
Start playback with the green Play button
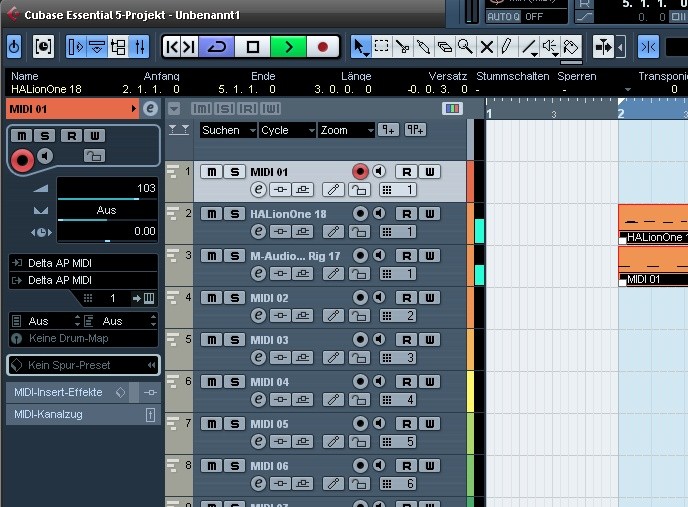(288, 47)
